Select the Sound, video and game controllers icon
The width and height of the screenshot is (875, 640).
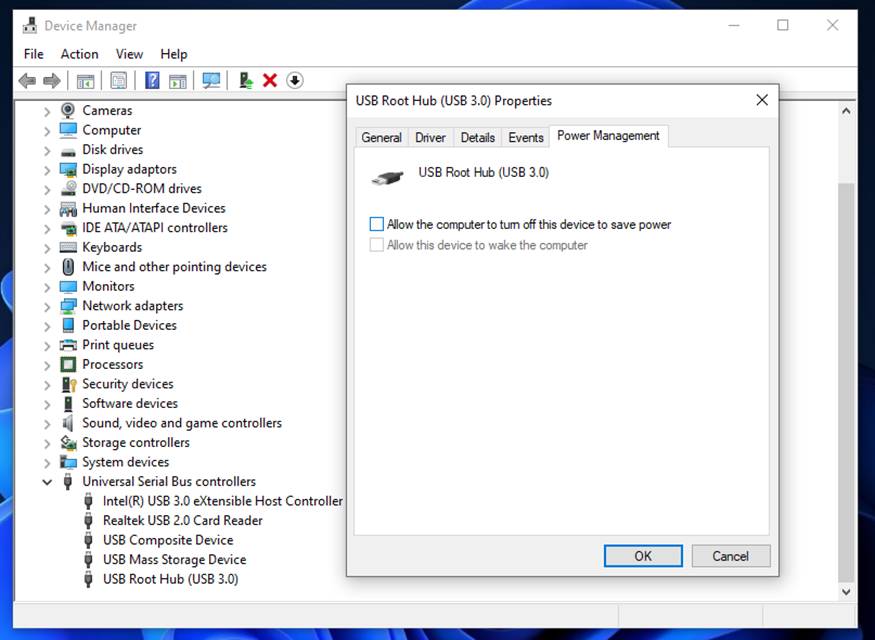pyautogui.click(x=68, y=423)
